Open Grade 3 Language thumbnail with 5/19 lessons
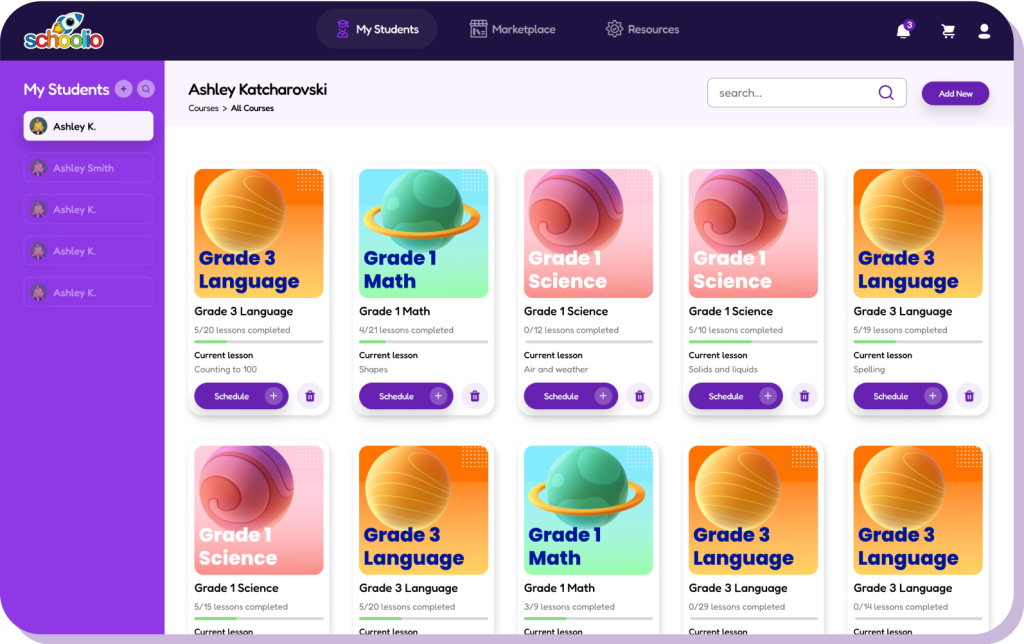Viewport: 1024px width, 644px height. pyautogui.click(x=918, y=233)
